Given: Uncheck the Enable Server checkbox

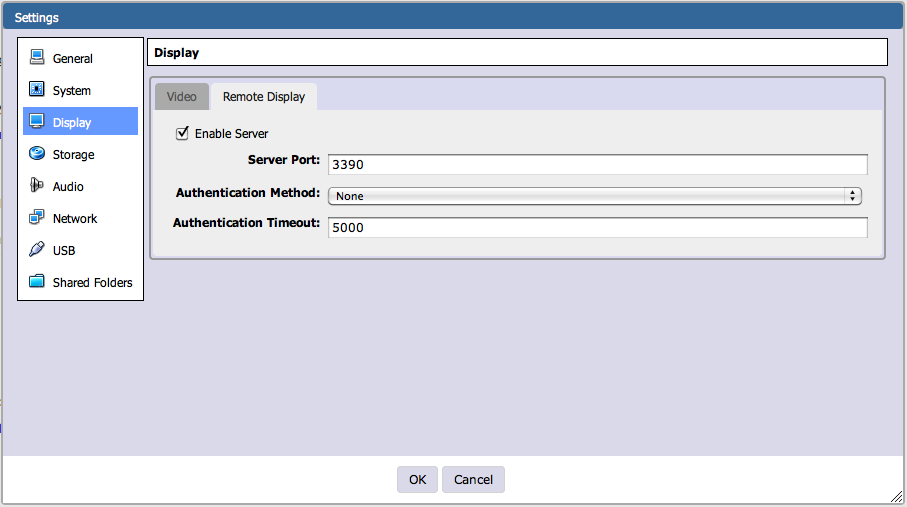Looking at the screenshot, I should (182, 133).
